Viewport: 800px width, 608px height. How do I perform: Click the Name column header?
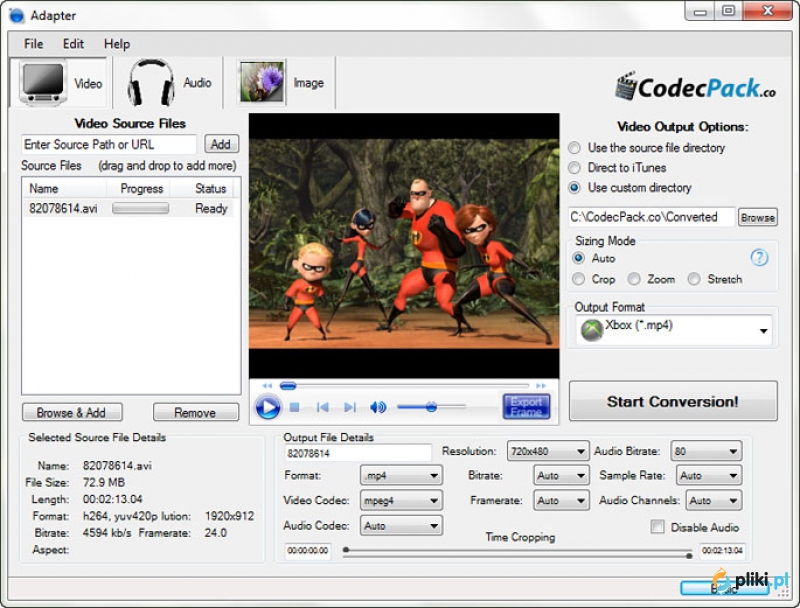coord(65,189)
